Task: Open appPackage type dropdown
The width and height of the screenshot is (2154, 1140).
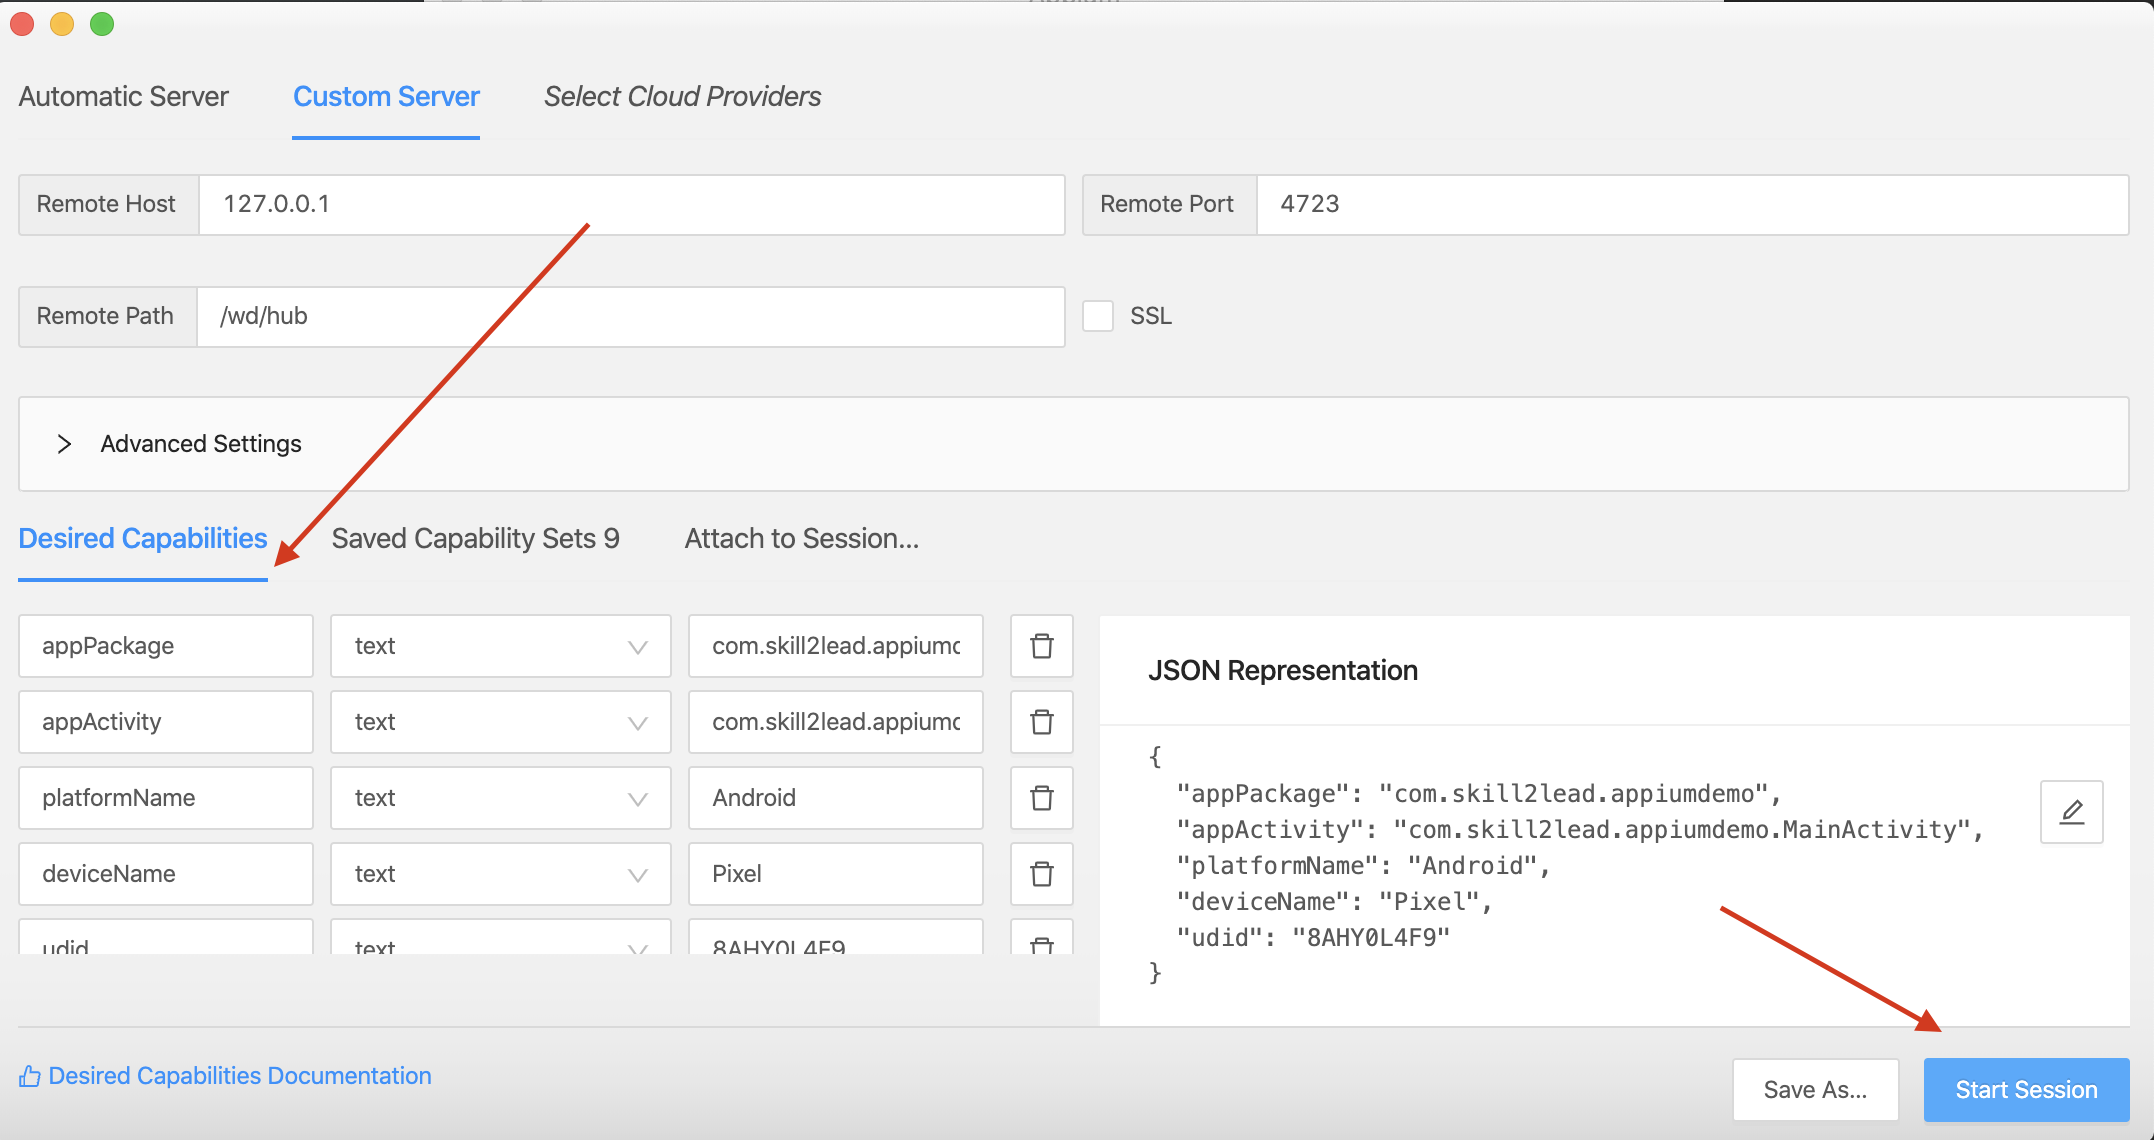Action: [500, 646]
